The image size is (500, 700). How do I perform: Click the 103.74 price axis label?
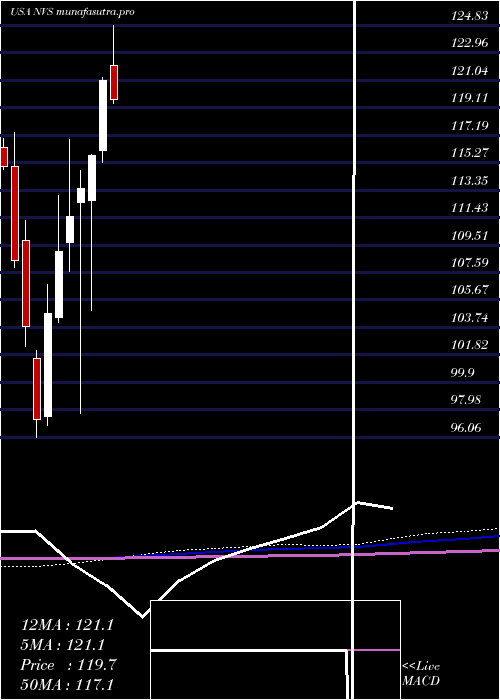click(470, 318)
